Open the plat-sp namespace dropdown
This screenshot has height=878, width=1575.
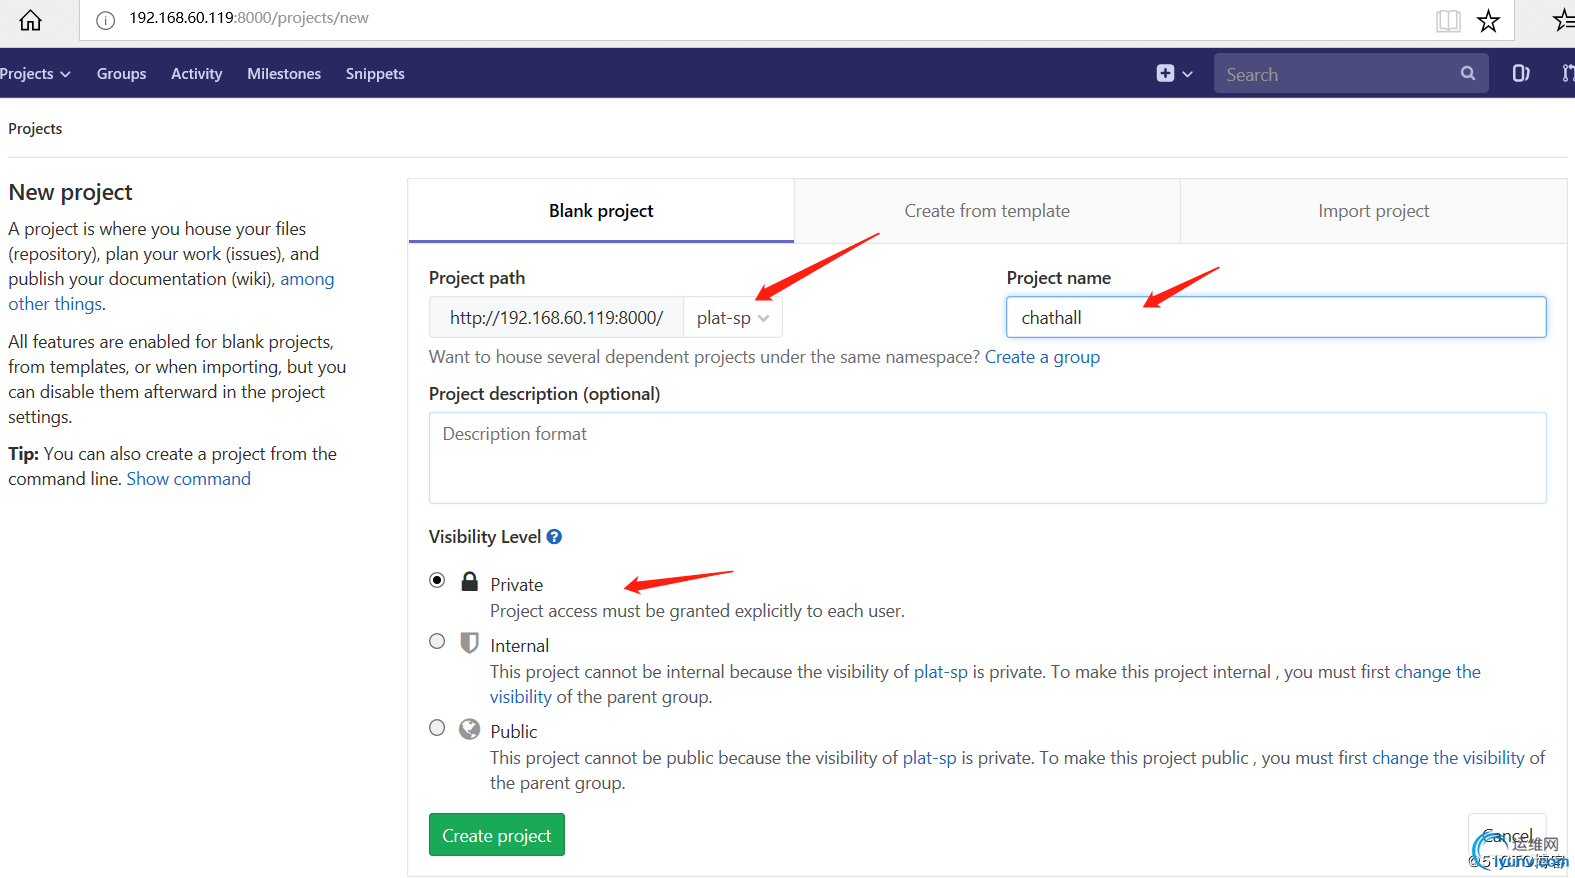(733, 318)
